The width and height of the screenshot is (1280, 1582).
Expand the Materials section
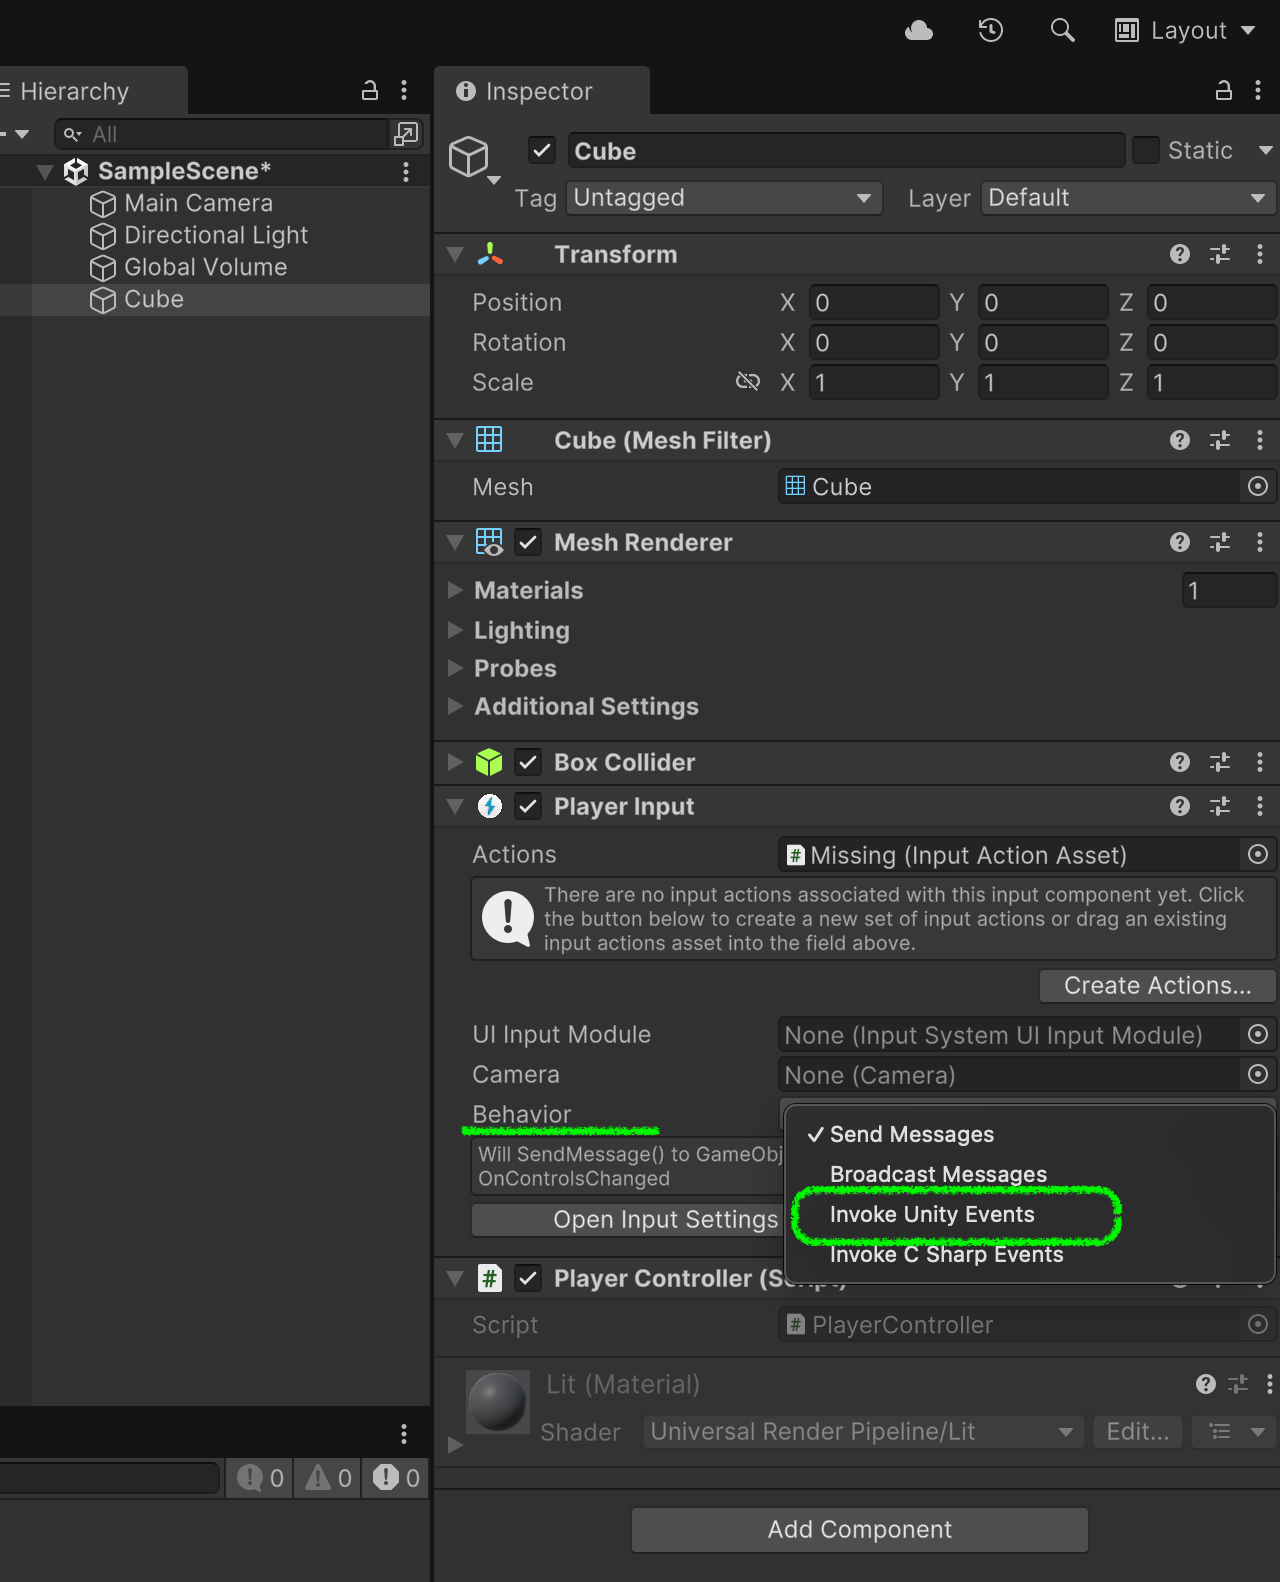[456, 590]
